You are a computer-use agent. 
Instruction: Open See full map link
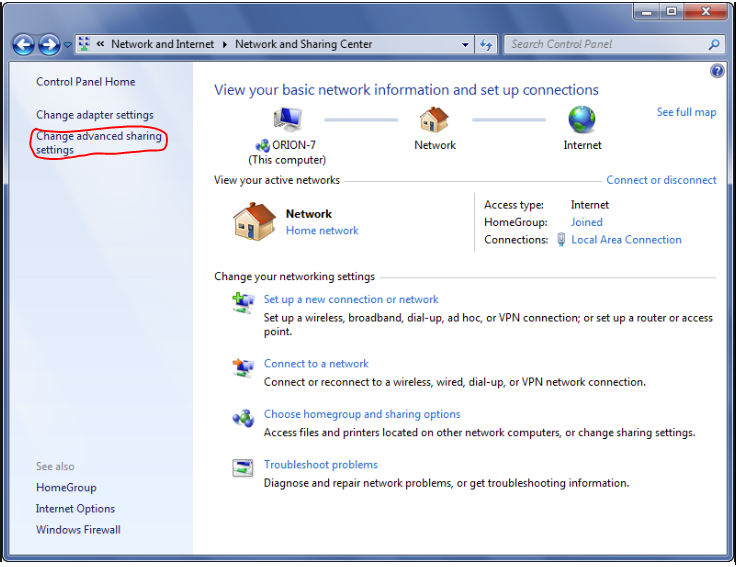point(686,112)
